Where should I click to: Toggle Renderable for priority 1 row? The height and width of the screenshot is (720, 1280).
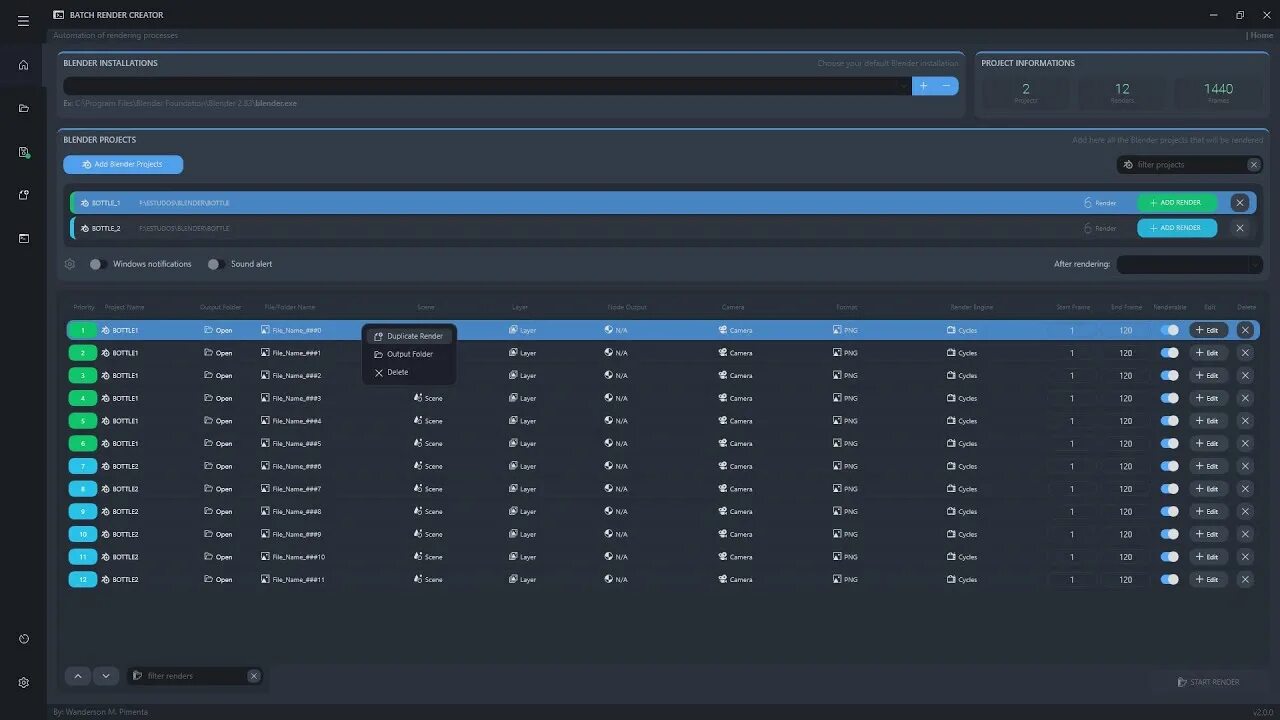[1170, 330]
